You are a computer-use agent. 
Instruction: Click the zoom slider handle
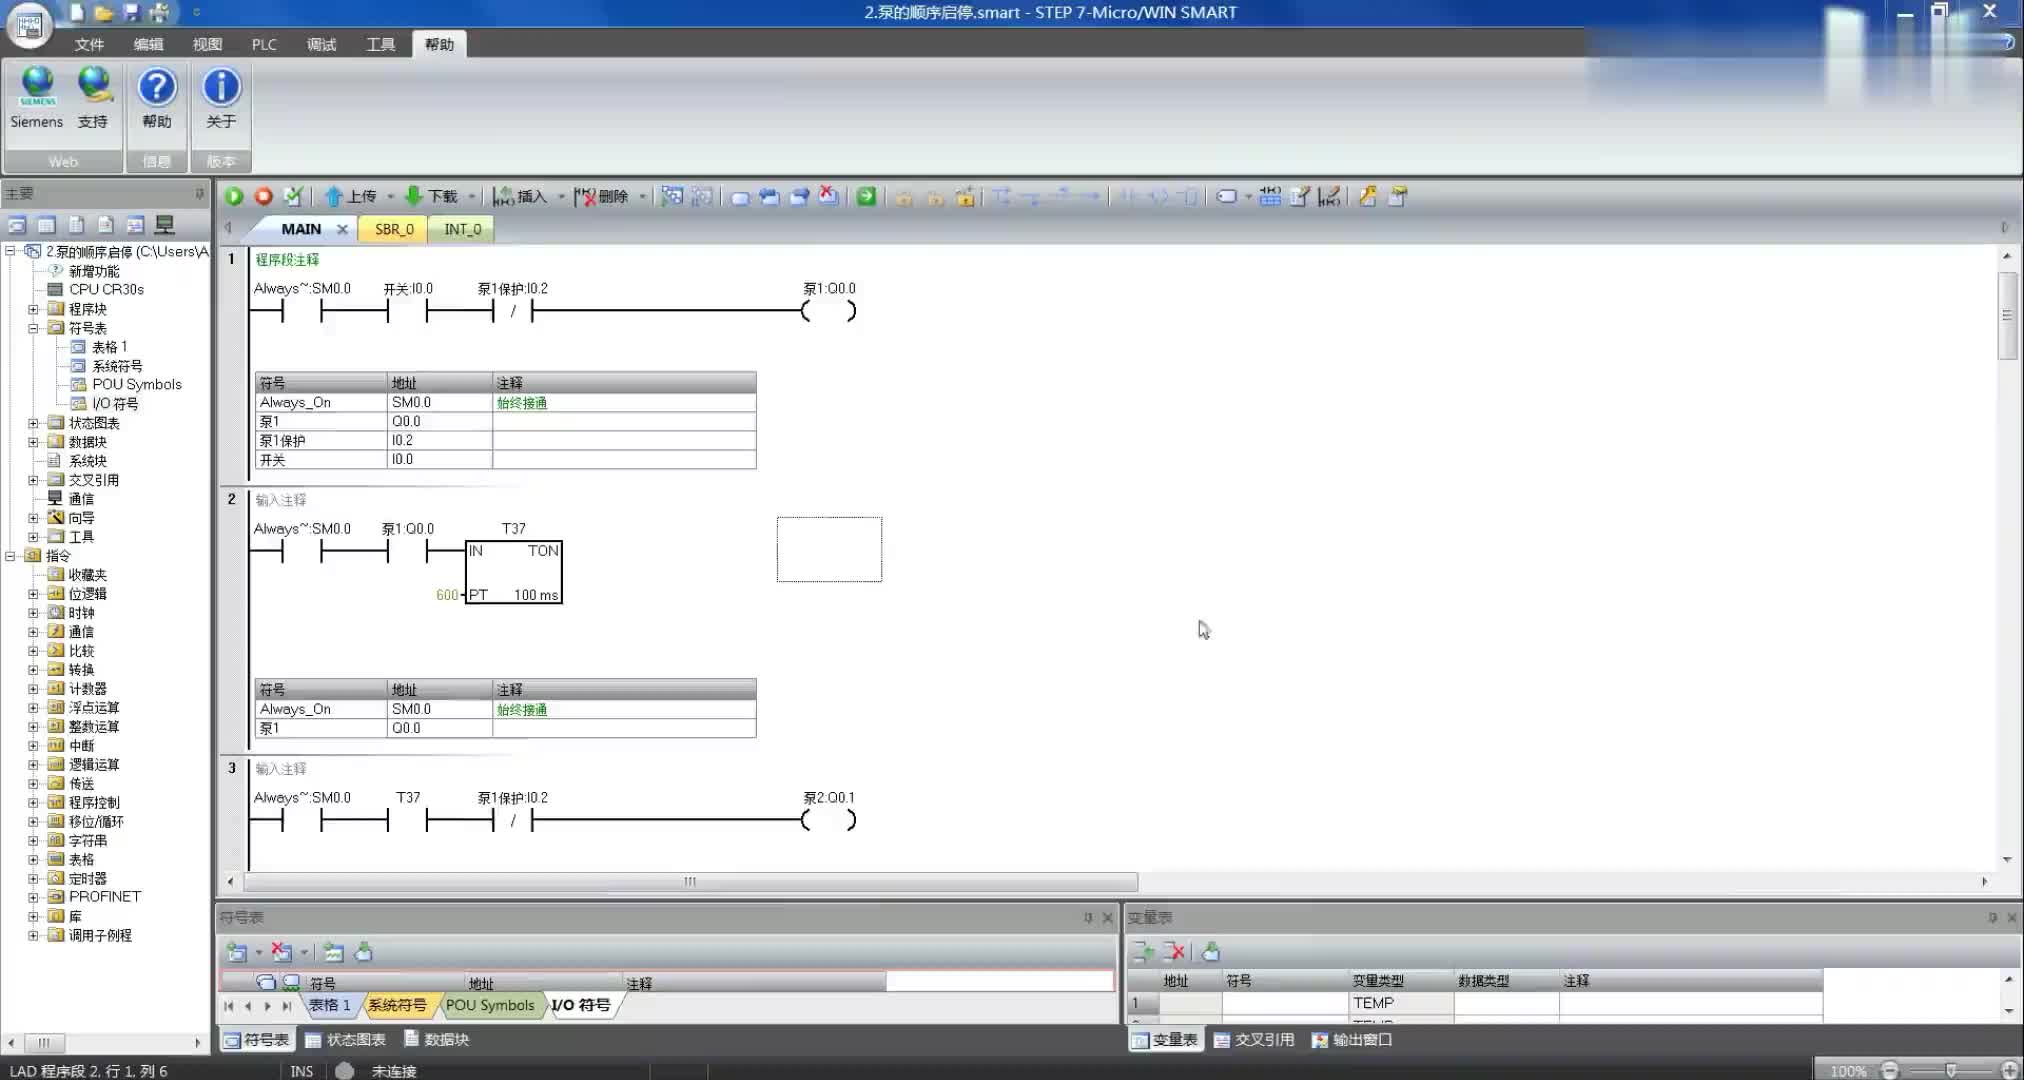pos(1951,1071)
